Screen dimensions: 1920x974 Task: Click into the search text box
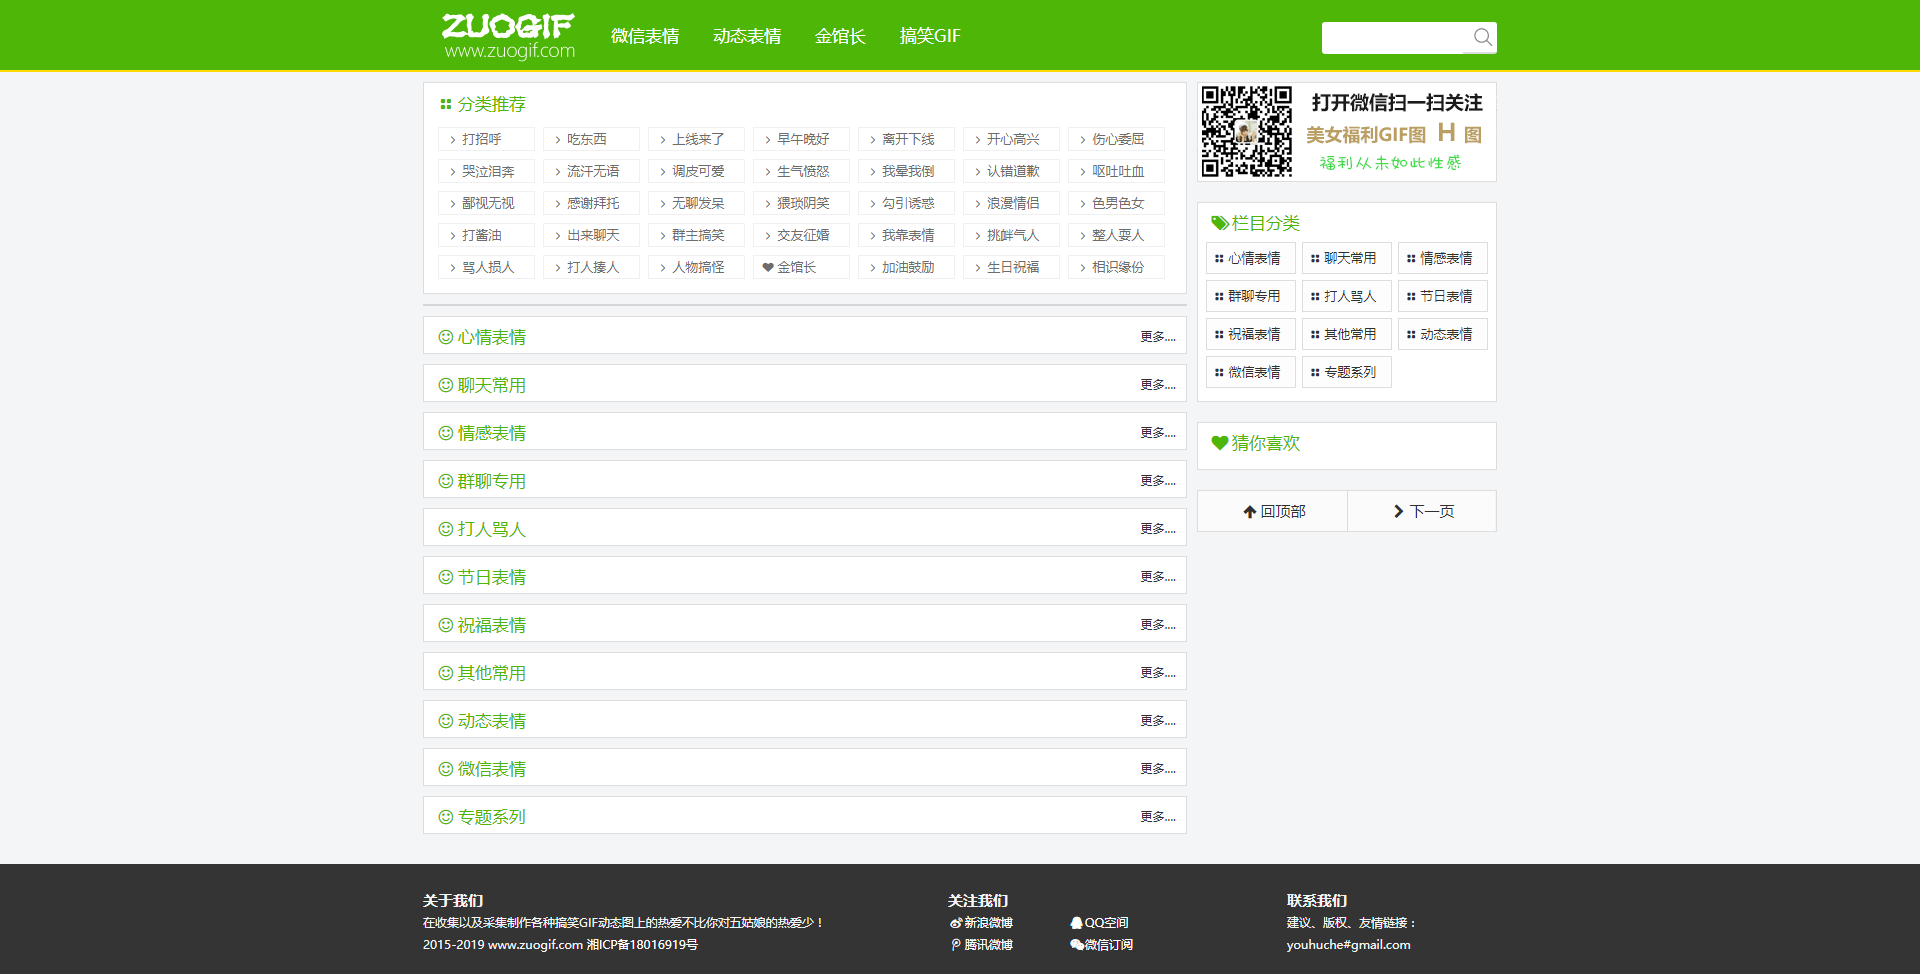(1394, 38)
